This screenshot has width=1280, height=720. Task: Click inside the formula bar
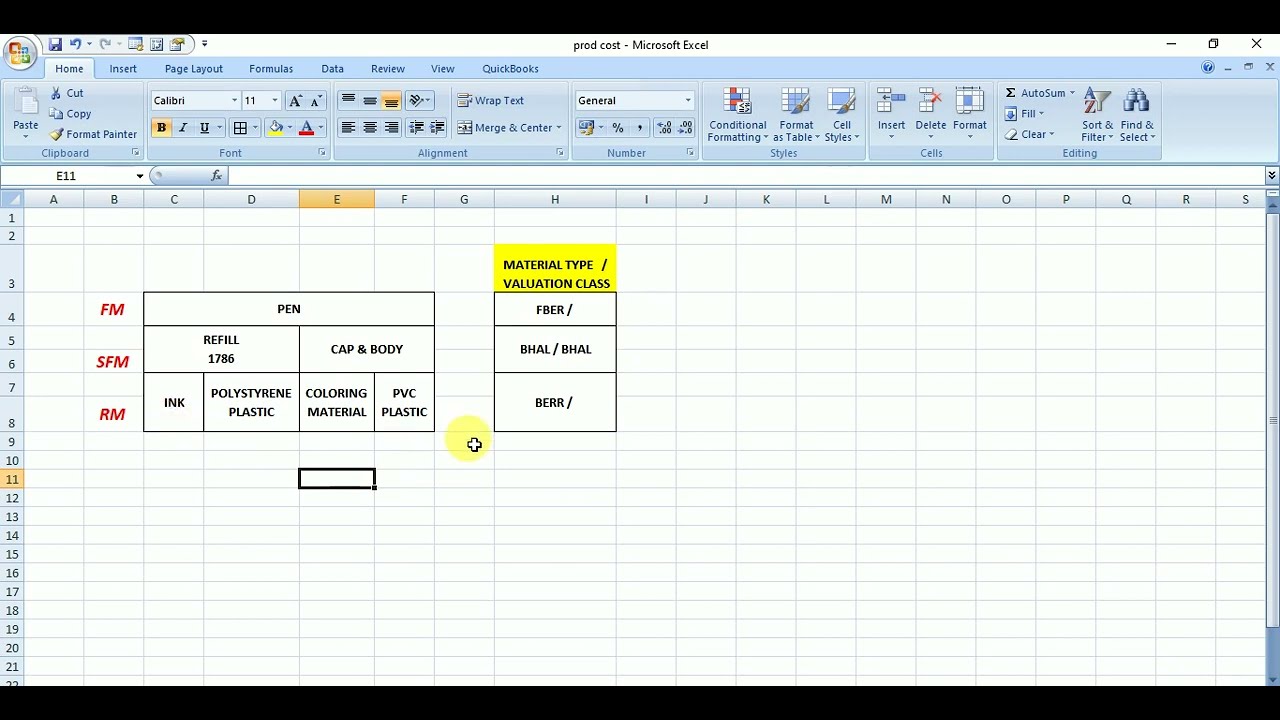(745, 176)
